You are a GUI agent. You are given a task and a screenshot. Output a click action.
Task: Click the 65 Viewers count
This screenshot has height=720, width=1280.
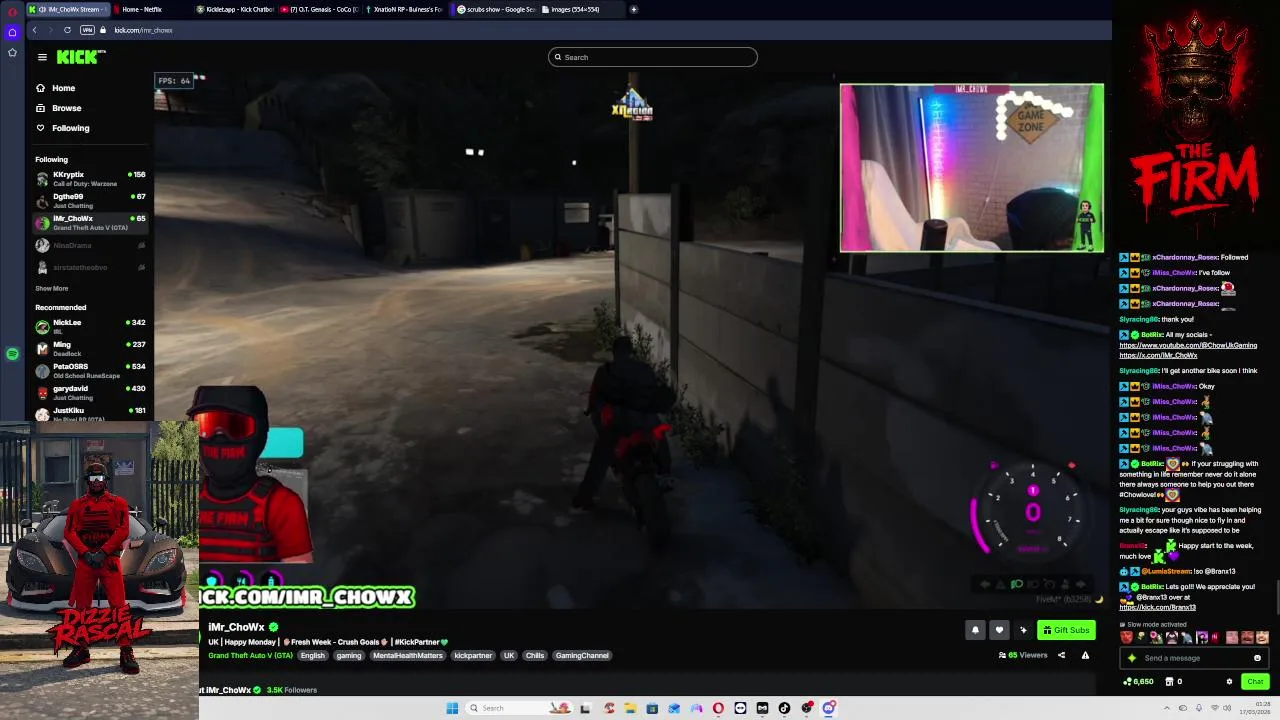click(x=1023, y=655)
